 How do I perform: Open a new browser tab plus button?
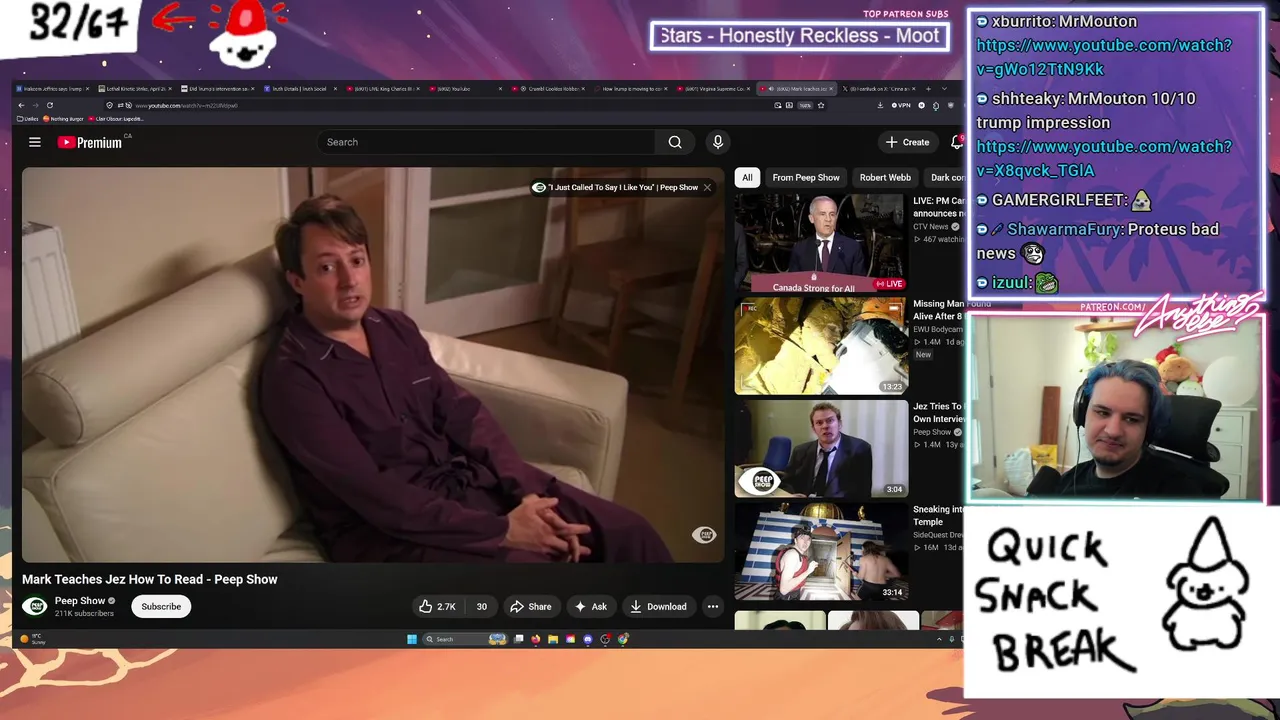click(x=928, y=89)
